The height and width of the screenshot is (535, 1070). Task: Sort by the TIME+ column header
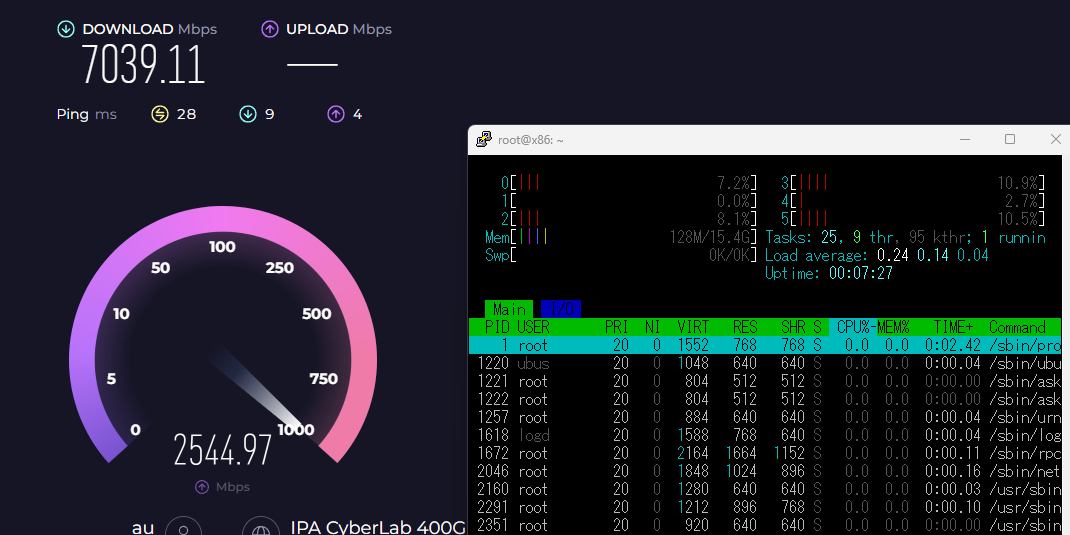click(953, 327)
